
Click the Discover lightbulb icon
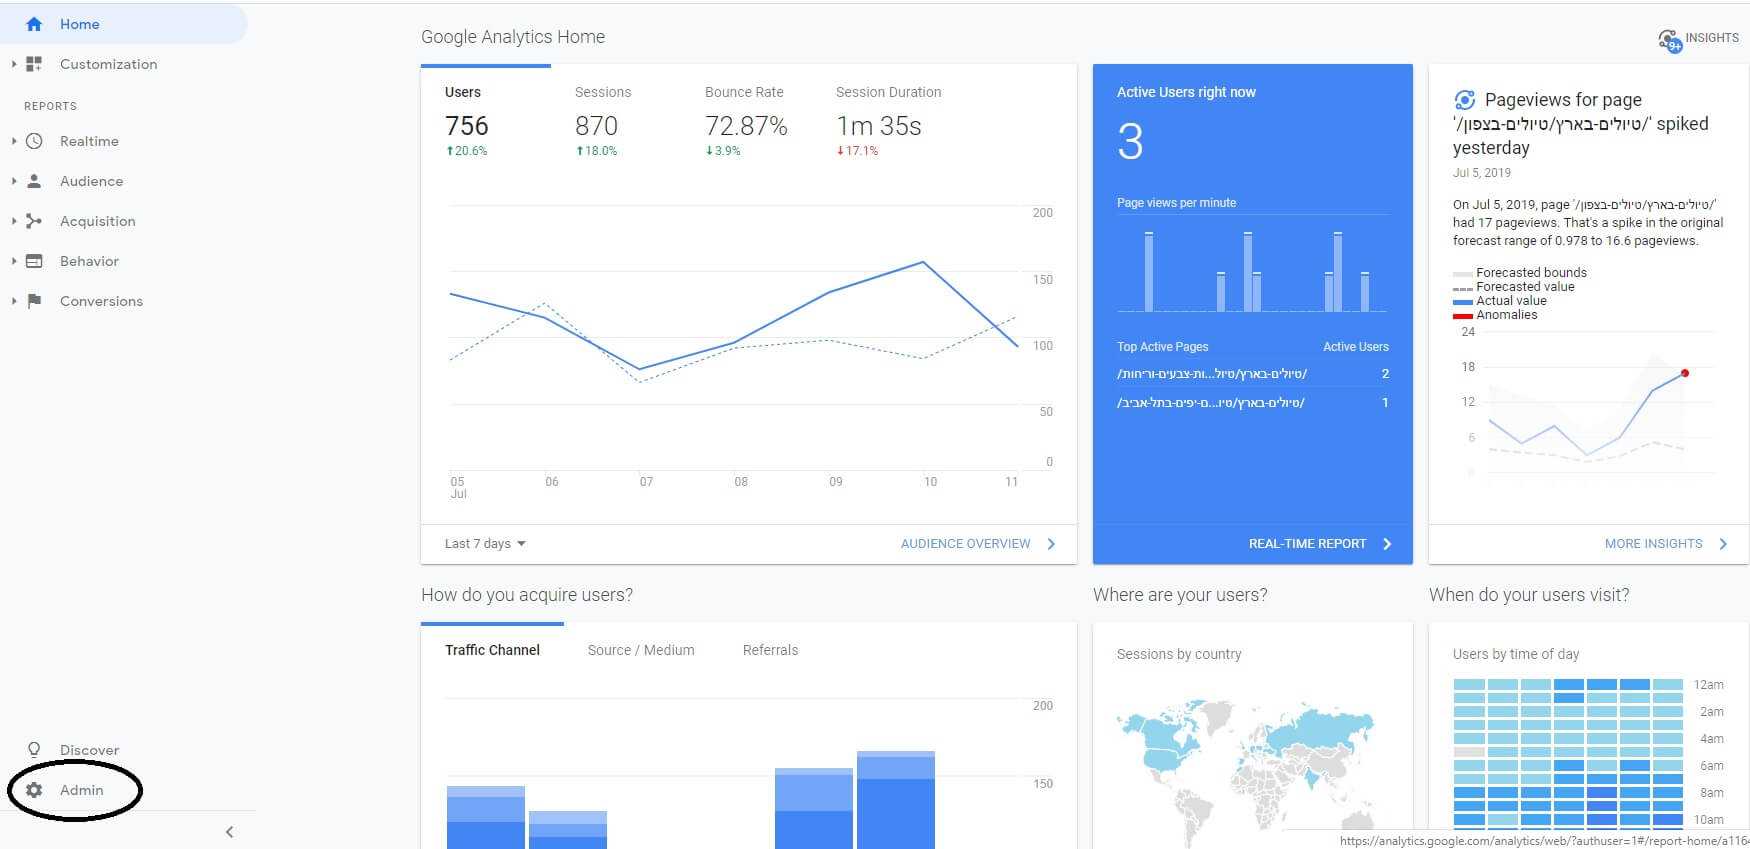pyautogui.click(x=34, y=749)
